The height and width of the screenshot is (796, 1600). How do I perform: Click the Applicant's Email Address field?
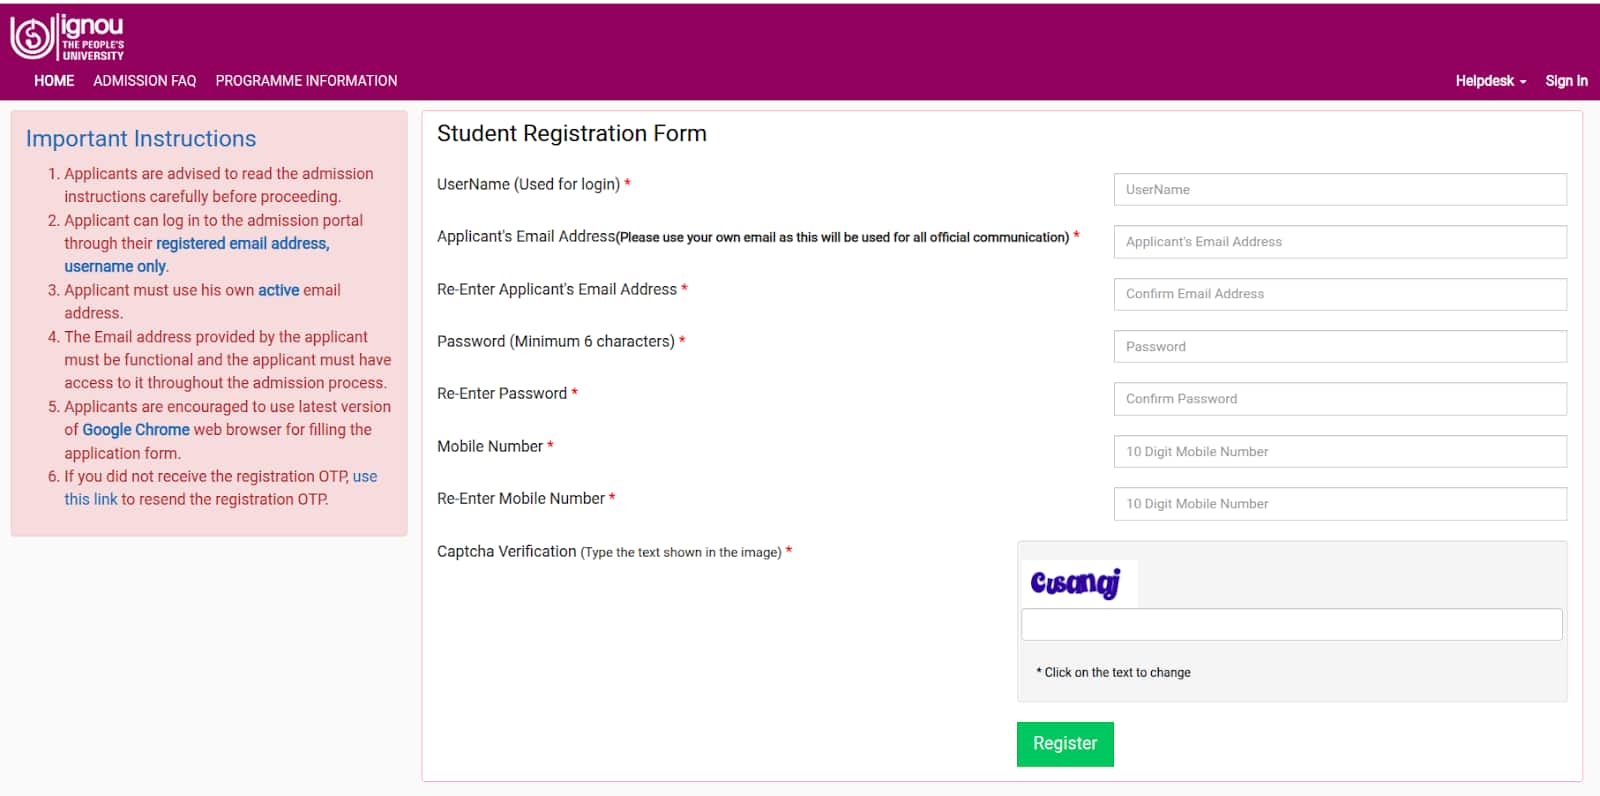pos(1339,241)
